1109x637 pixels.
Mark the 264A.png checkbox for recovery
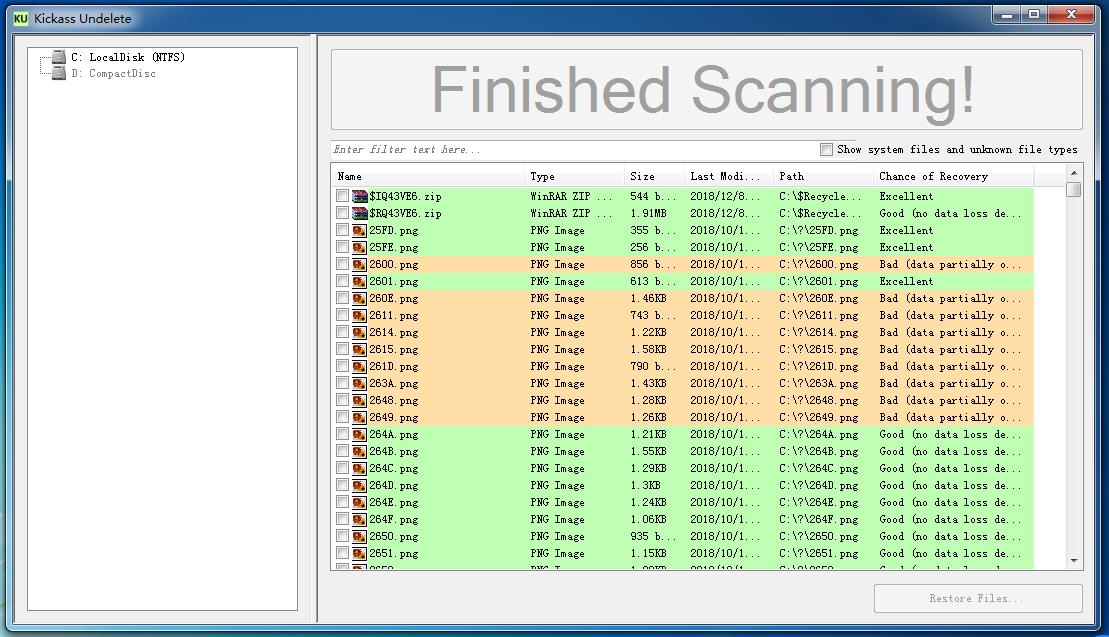tap(342, 434)
